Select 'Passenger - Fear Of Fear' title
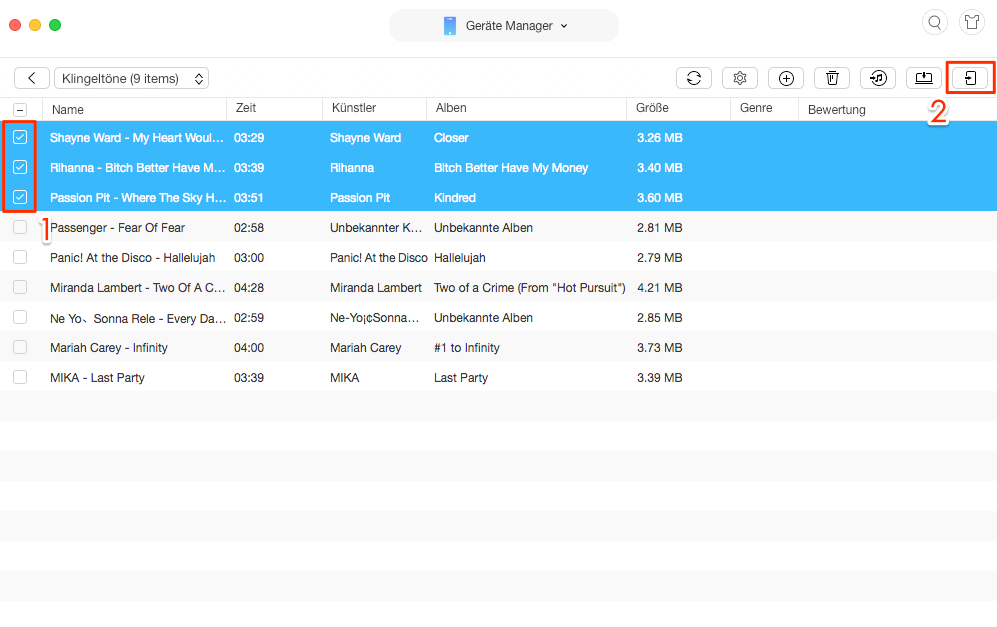The height and width of the screenshot is (627, 997). coord(117,228)
